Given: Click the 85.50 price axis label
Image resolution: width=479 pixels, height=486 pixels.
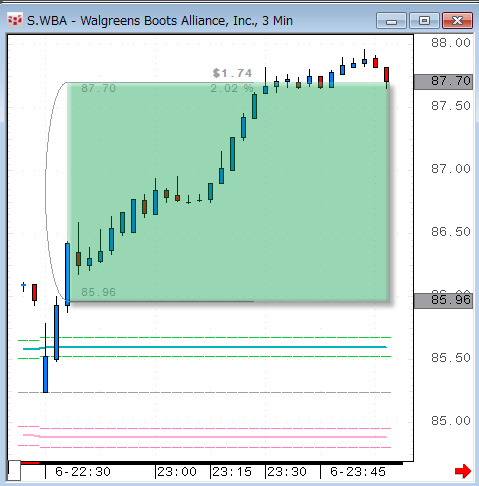Looking at the screenshot, I should pyautogui.click(x=451, y=358).
